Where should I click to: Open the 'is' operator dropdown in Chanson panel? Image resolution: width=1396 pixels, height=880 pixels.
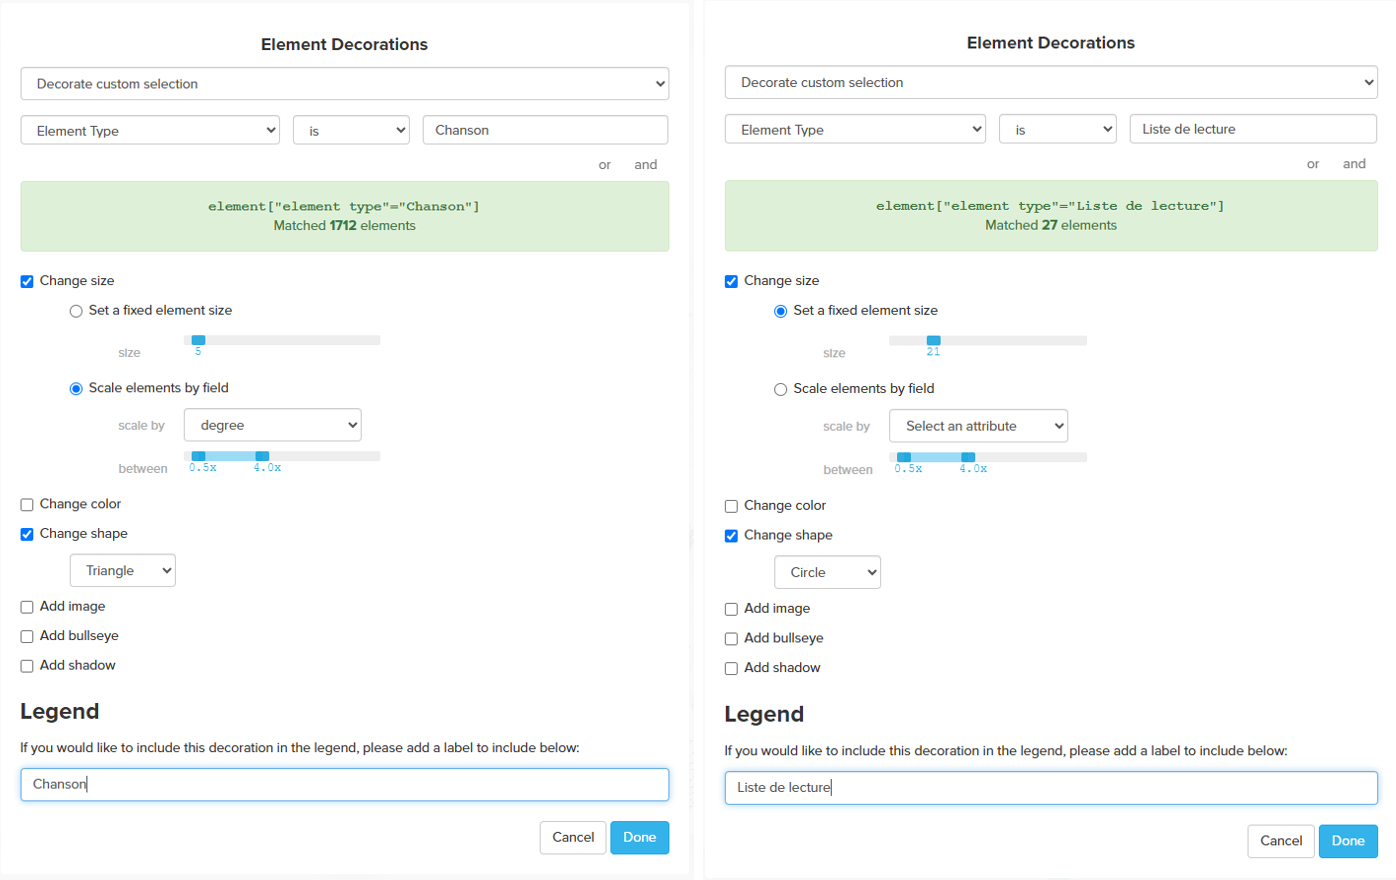tap(351, 130)
